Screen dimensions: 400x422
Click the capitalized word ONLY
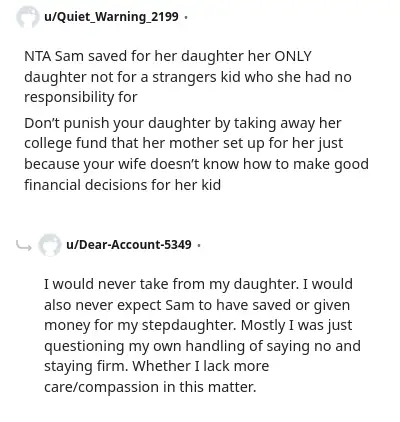pos(293,56)
